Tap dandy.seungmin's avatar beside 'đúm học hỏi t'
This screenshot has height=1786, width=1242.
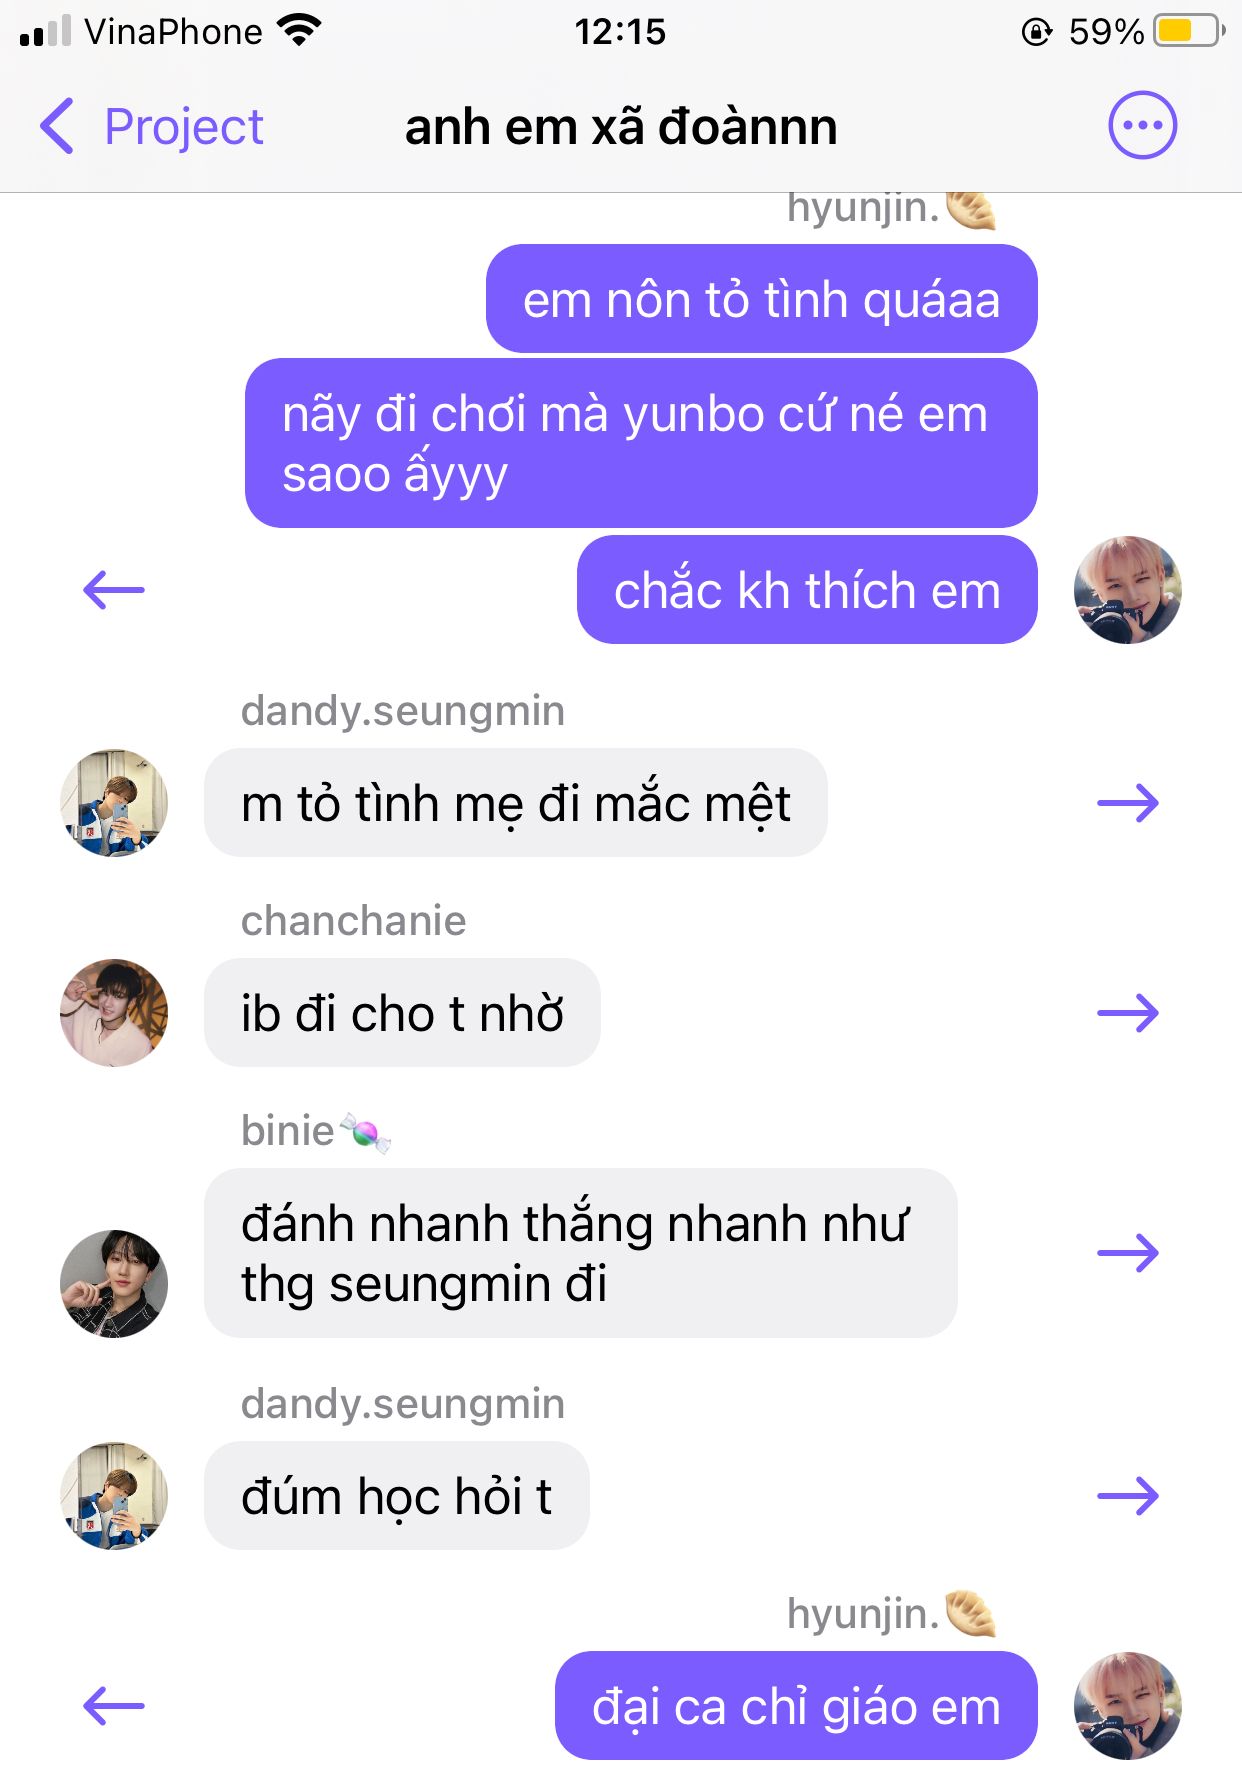click(x=114, y=1496)
